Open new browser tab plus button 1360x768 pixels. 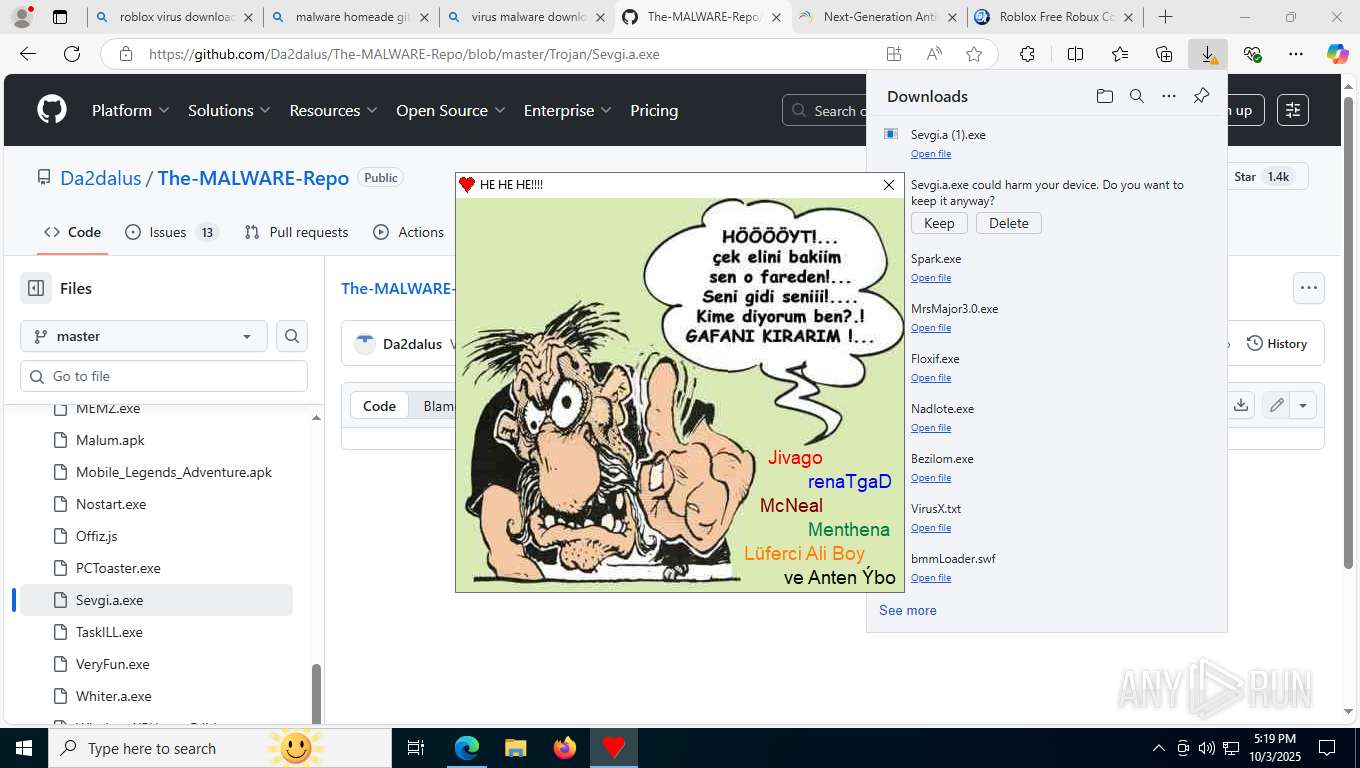point(1165,17)
